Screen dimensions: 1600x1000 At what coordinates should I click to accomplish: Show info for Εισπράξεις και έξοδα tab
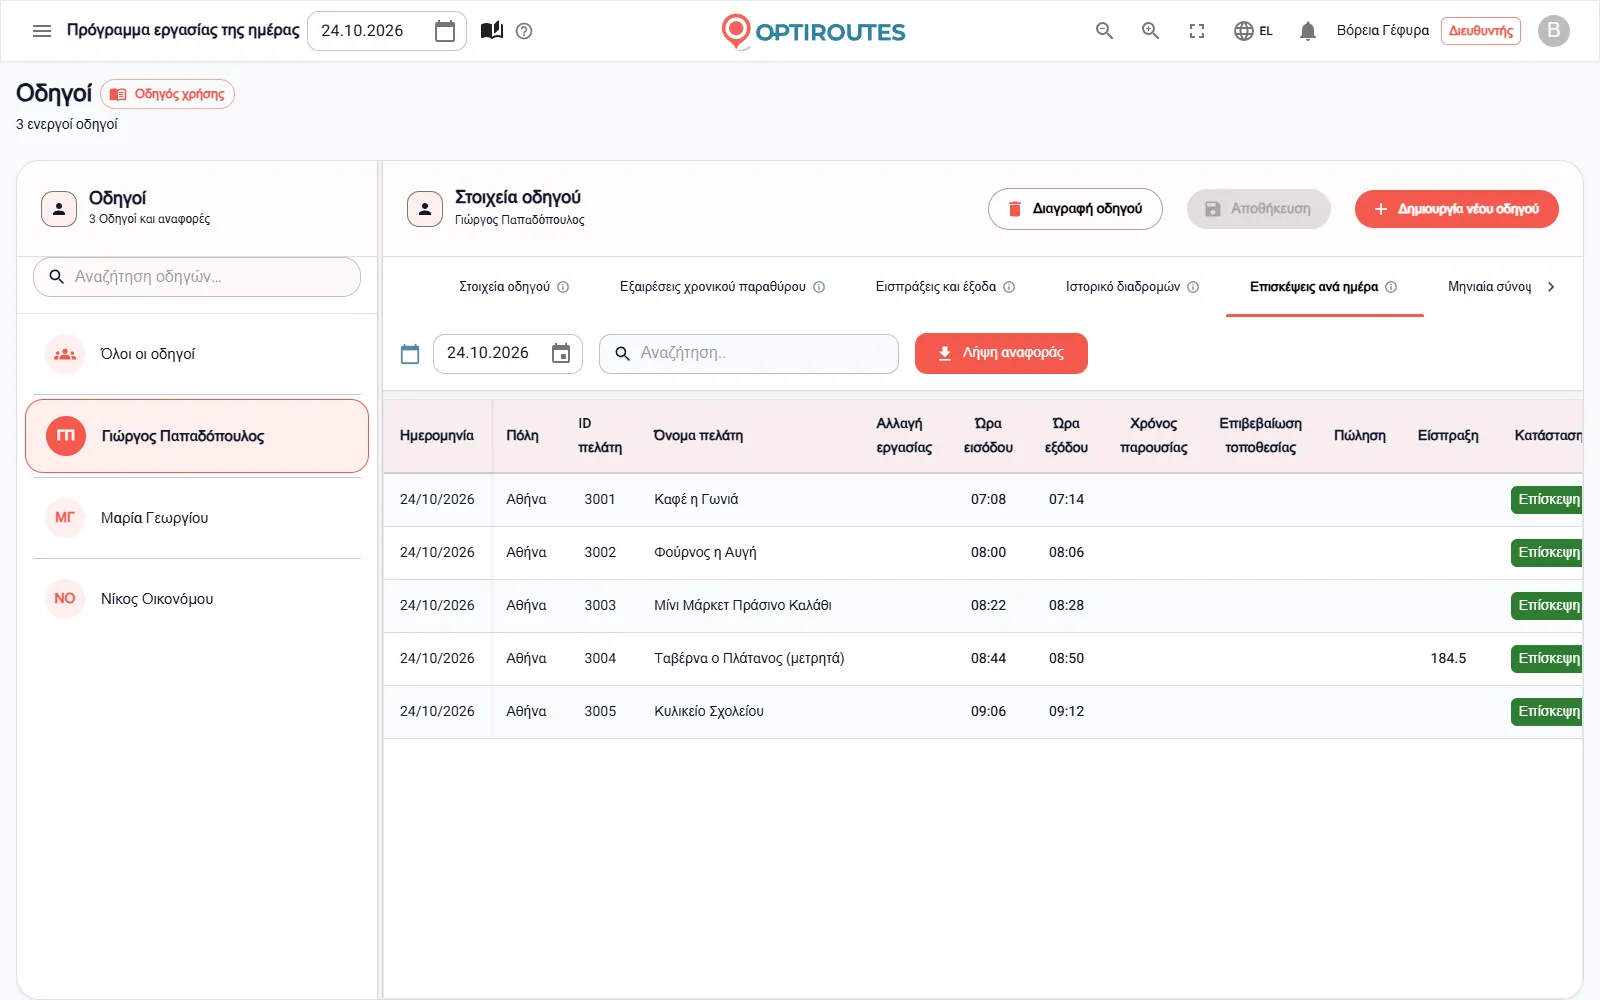[x=1009, y=287]
